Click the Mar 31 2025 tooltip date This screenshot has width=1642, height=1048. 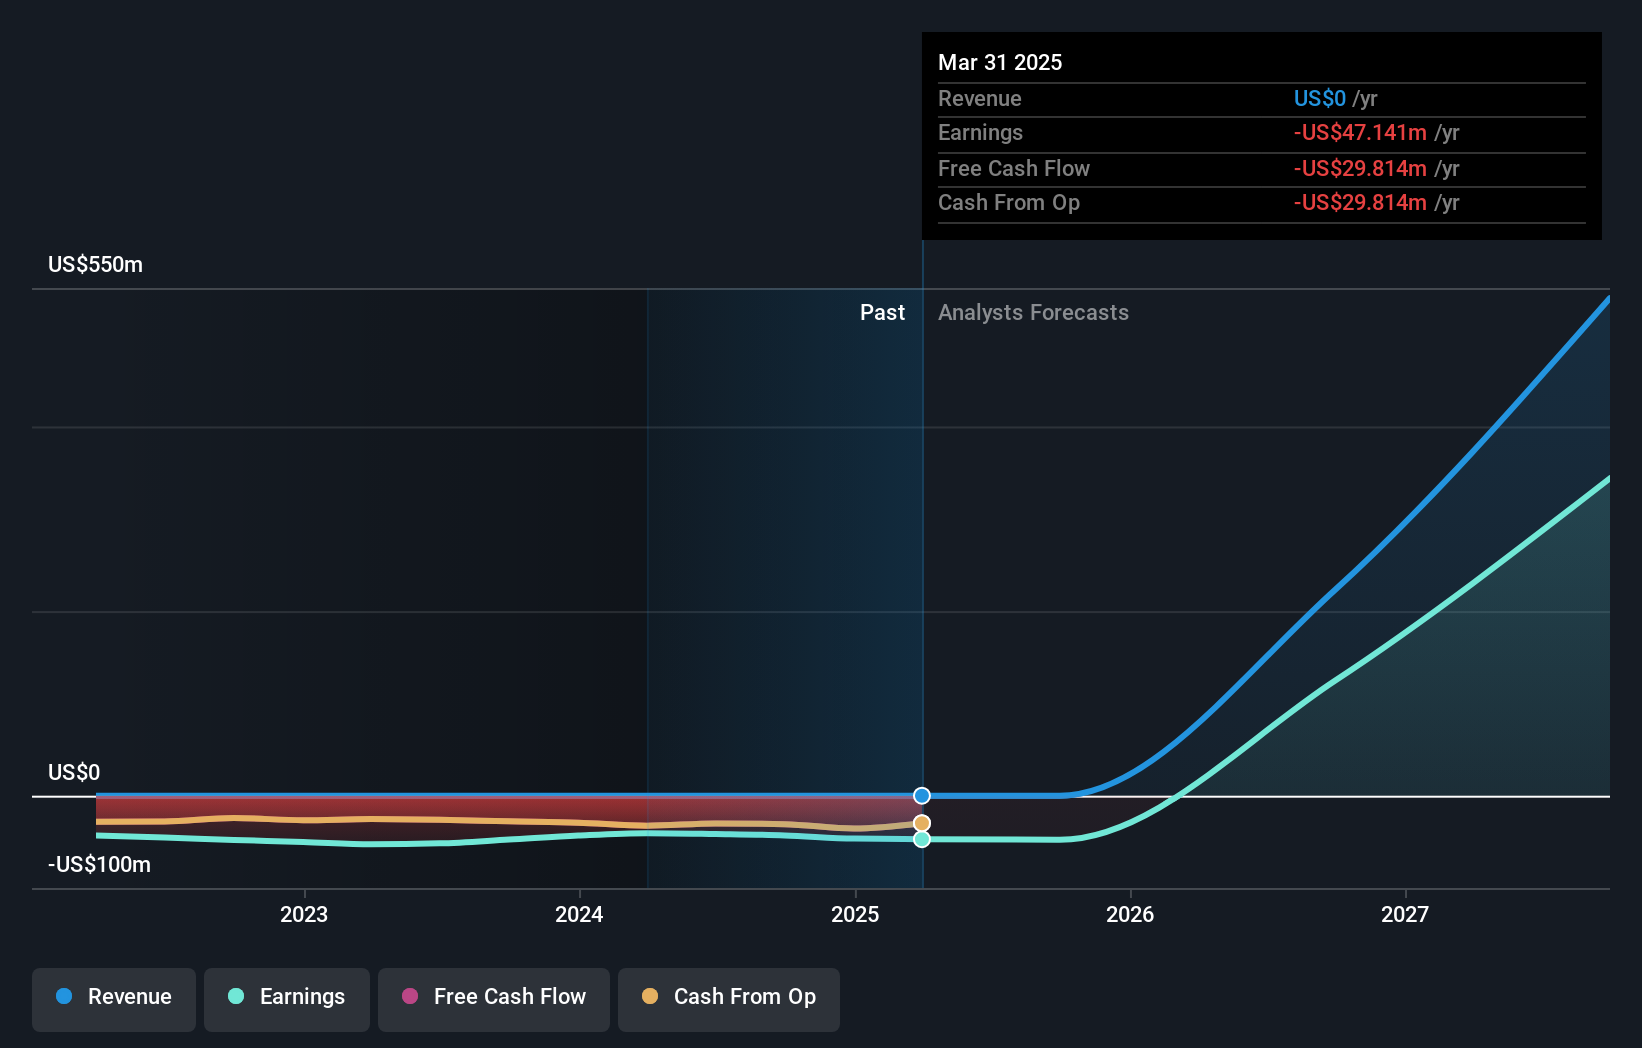1000,62
